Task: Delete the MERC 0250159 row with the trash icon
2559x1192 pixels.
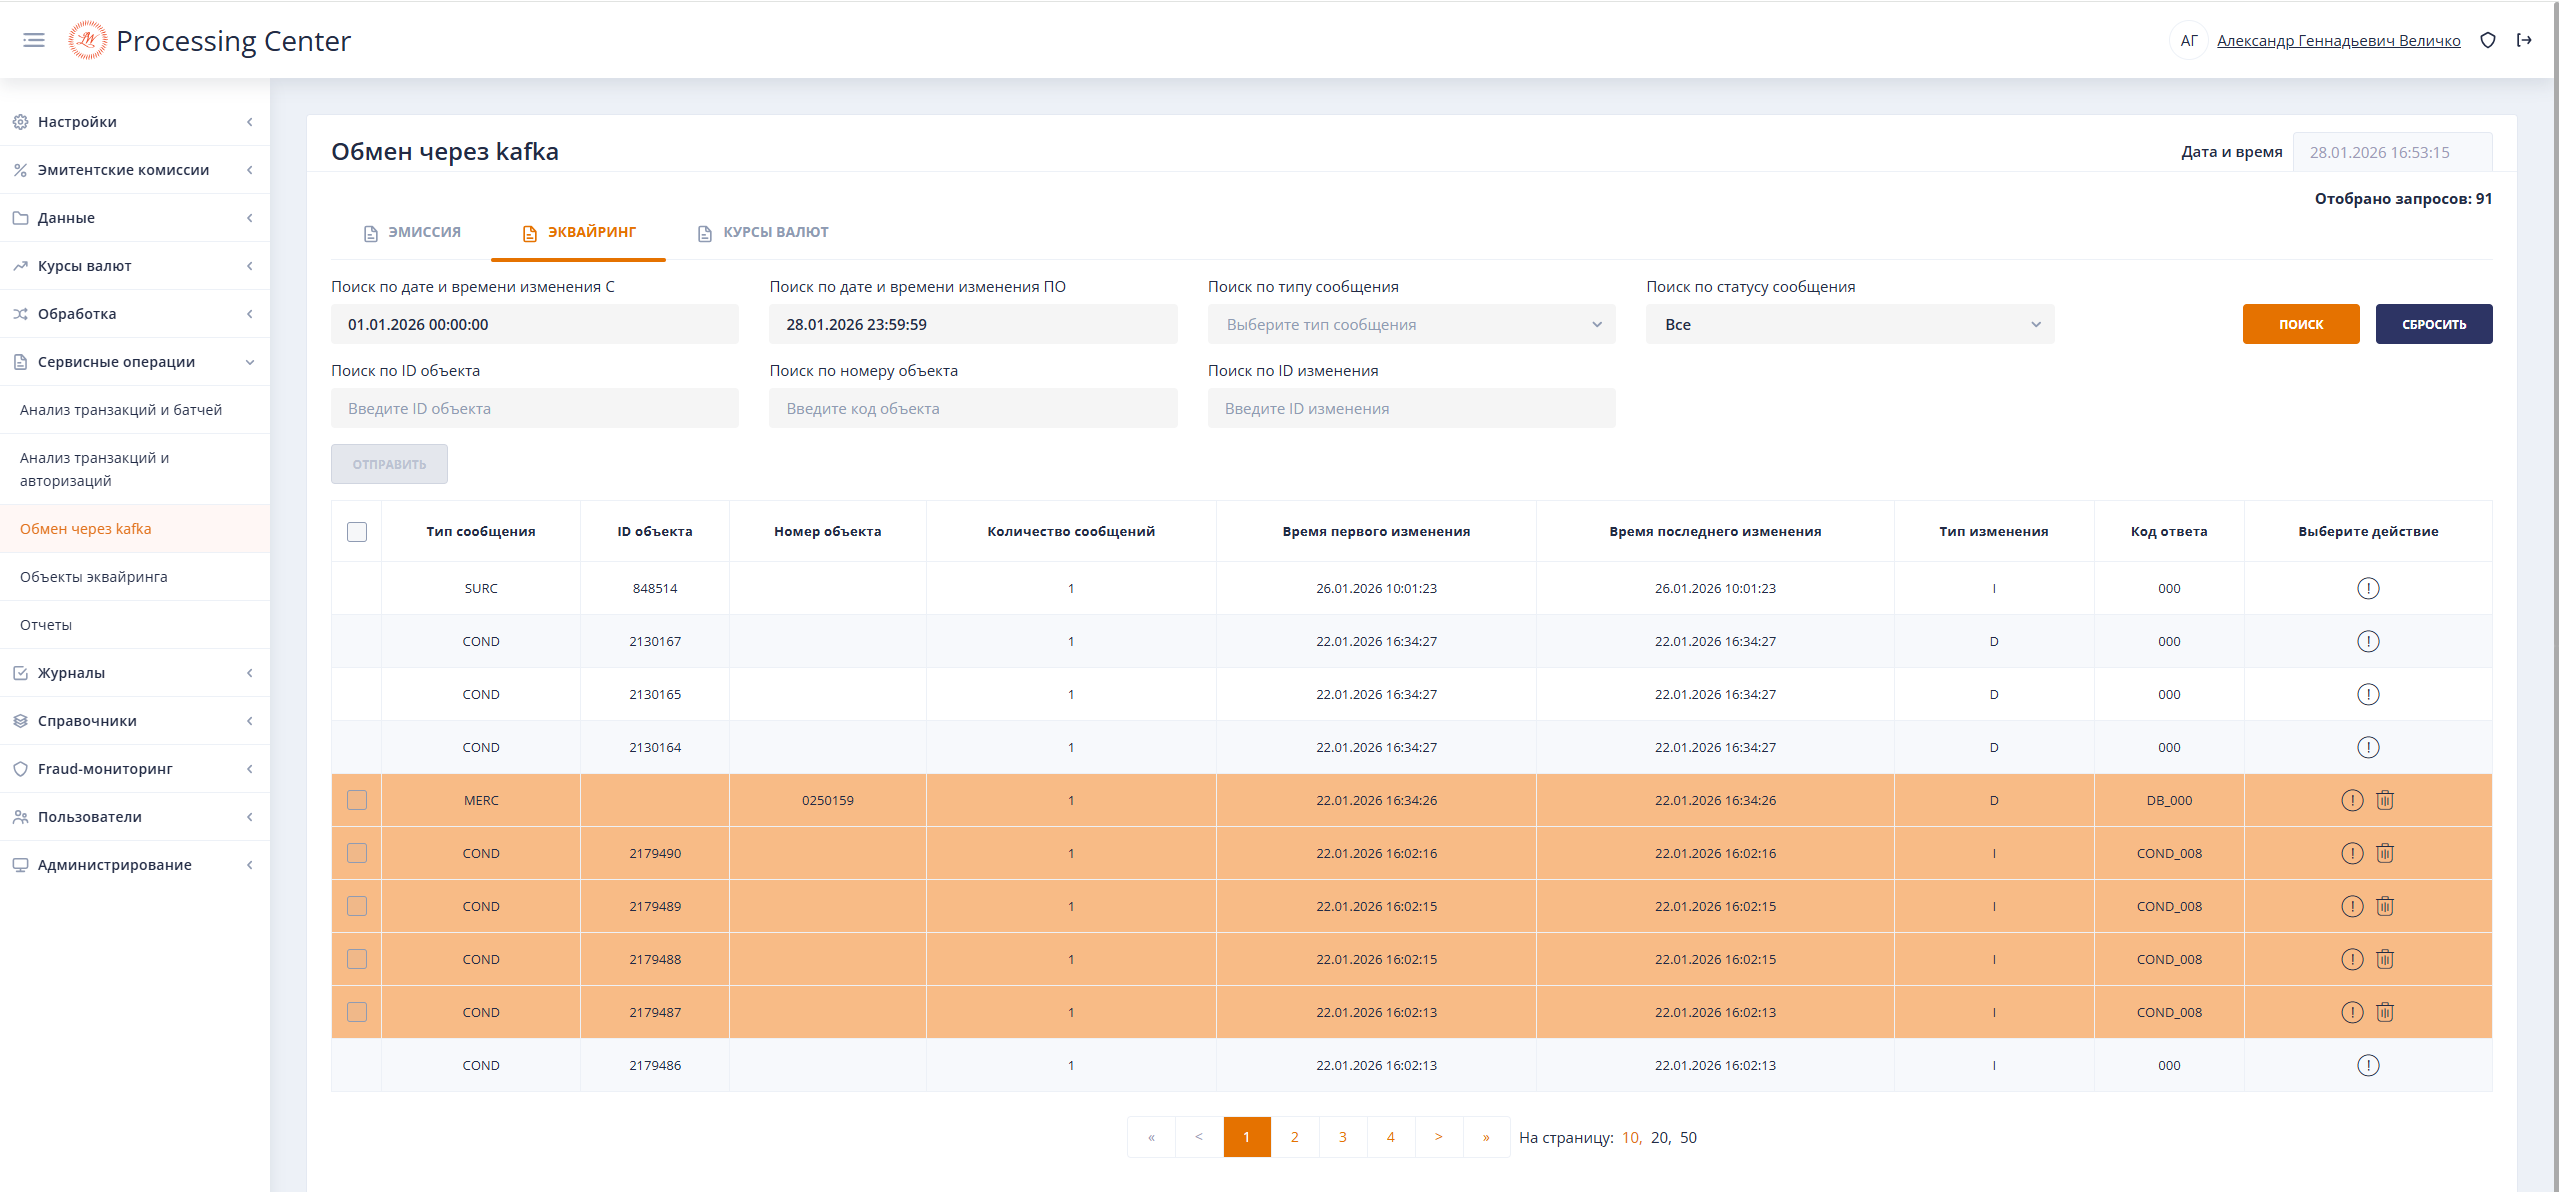Action: pos(2385,800)
